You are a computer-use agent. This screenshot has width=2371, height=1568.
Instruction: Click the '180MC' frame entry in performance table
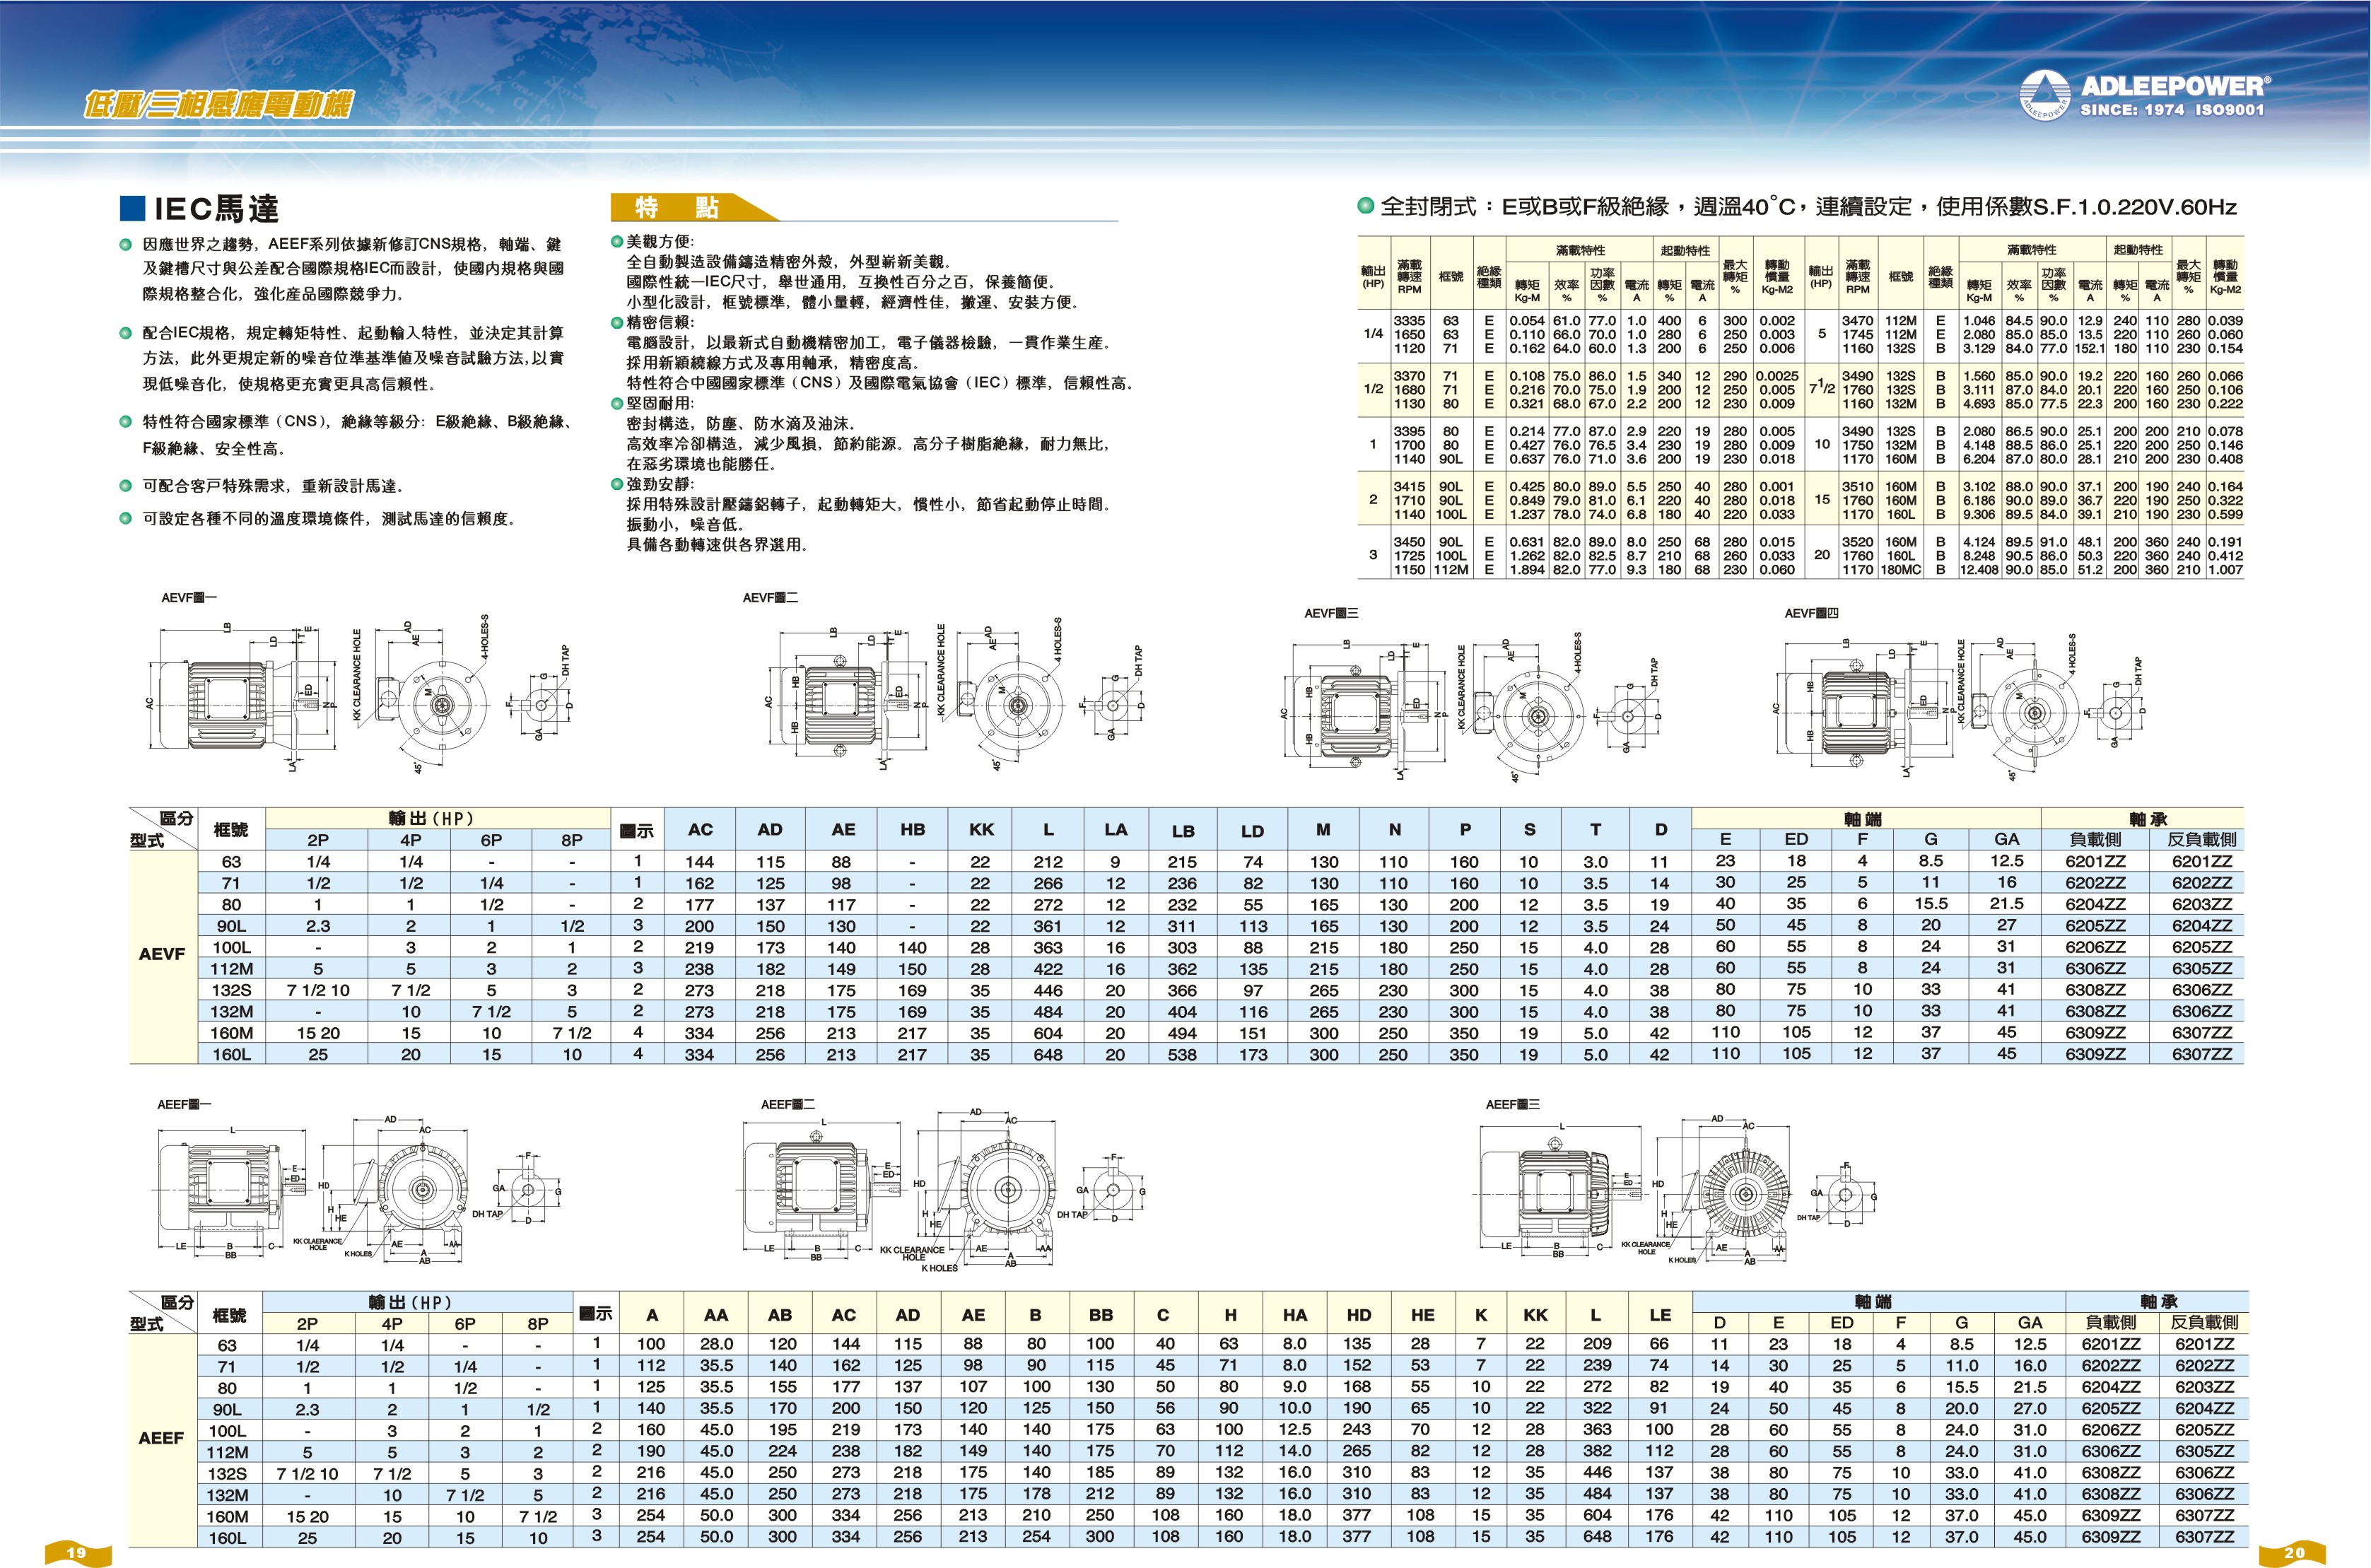(1900, 570)
